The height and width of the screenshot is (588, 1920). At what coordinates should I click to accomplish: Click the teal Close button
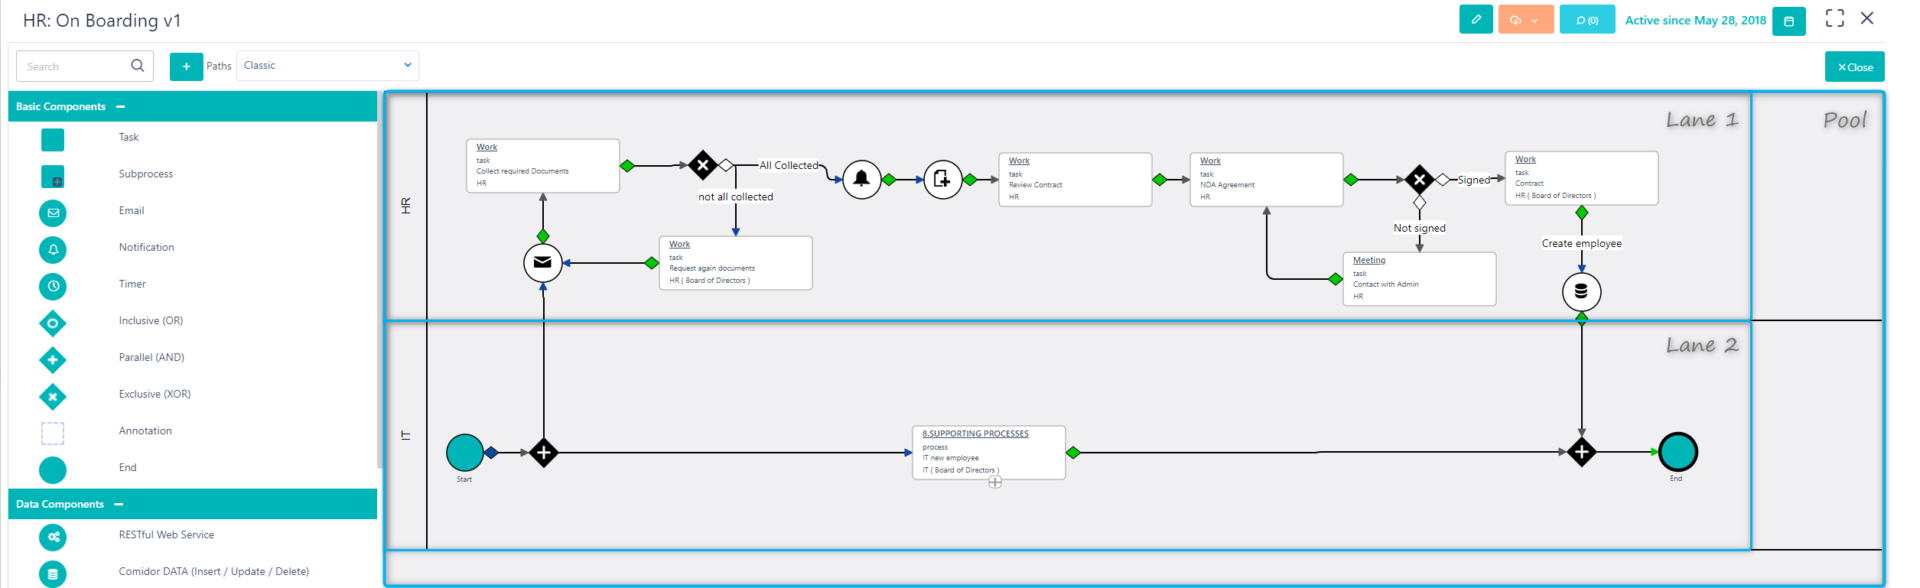click(1854, 67)
